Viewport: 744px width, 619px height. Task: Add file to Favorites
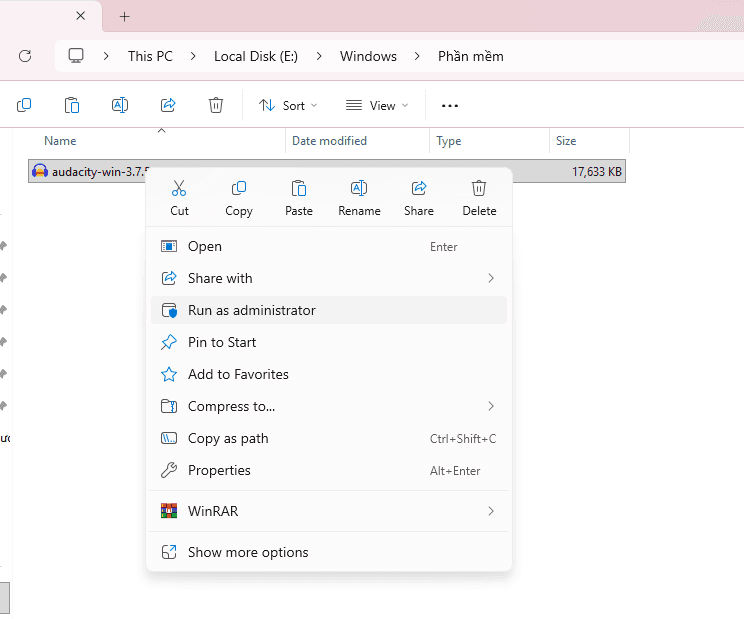tap(238, 374)
